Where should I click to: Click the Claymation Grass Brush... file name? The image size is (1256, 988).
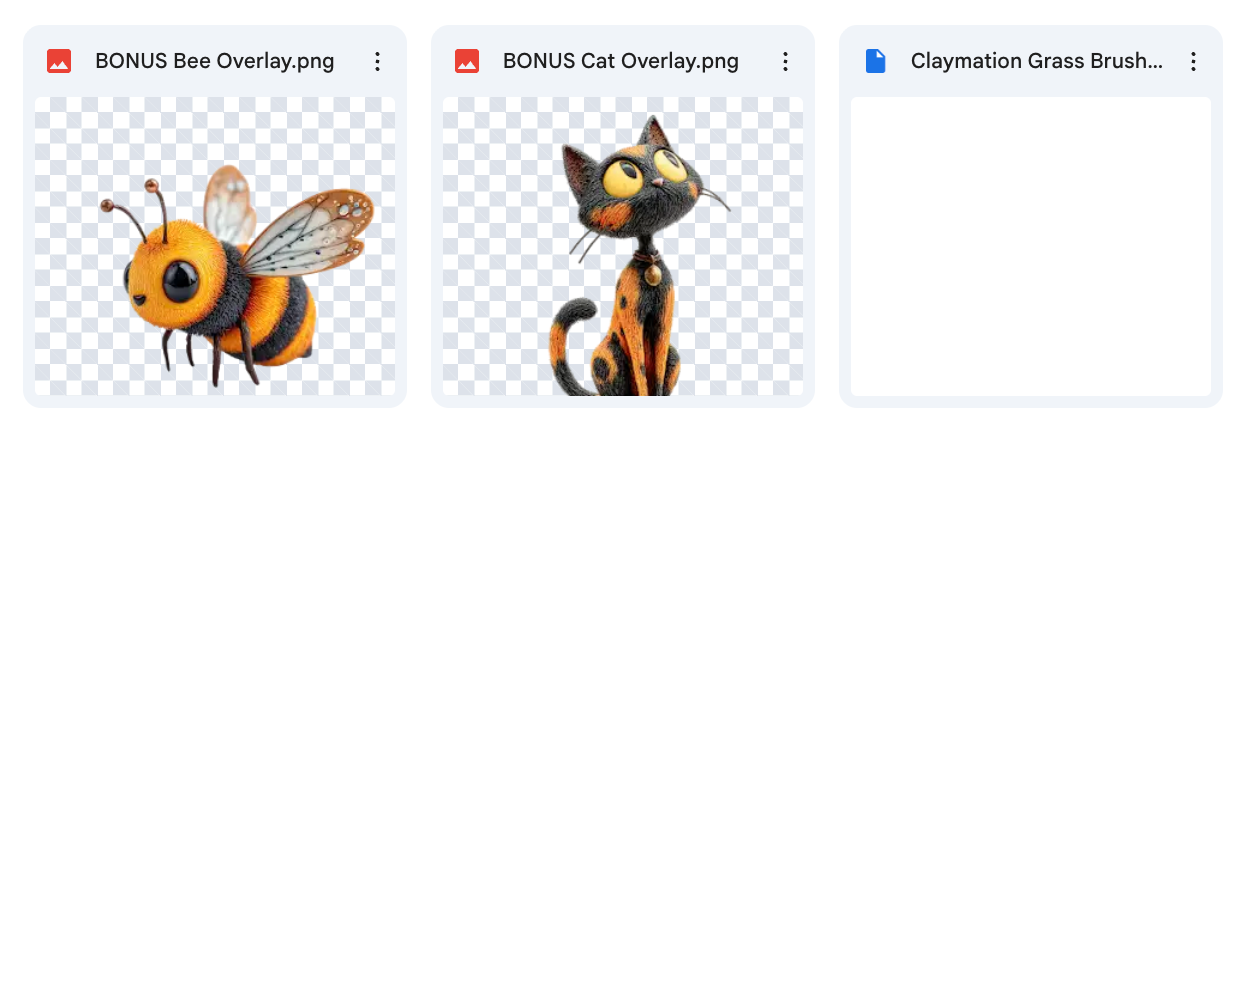(x=1036, y=62)
